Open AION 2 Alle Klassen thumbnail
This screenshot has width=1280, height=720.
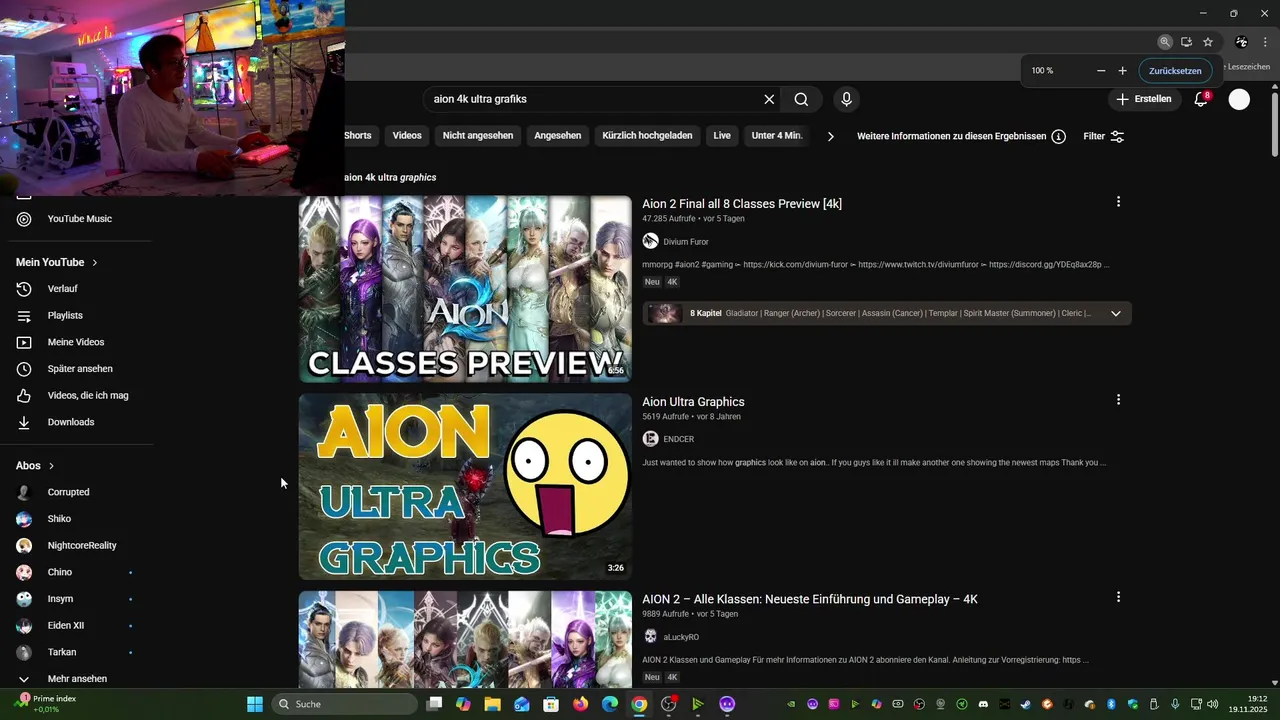click(x=465, y=639)
